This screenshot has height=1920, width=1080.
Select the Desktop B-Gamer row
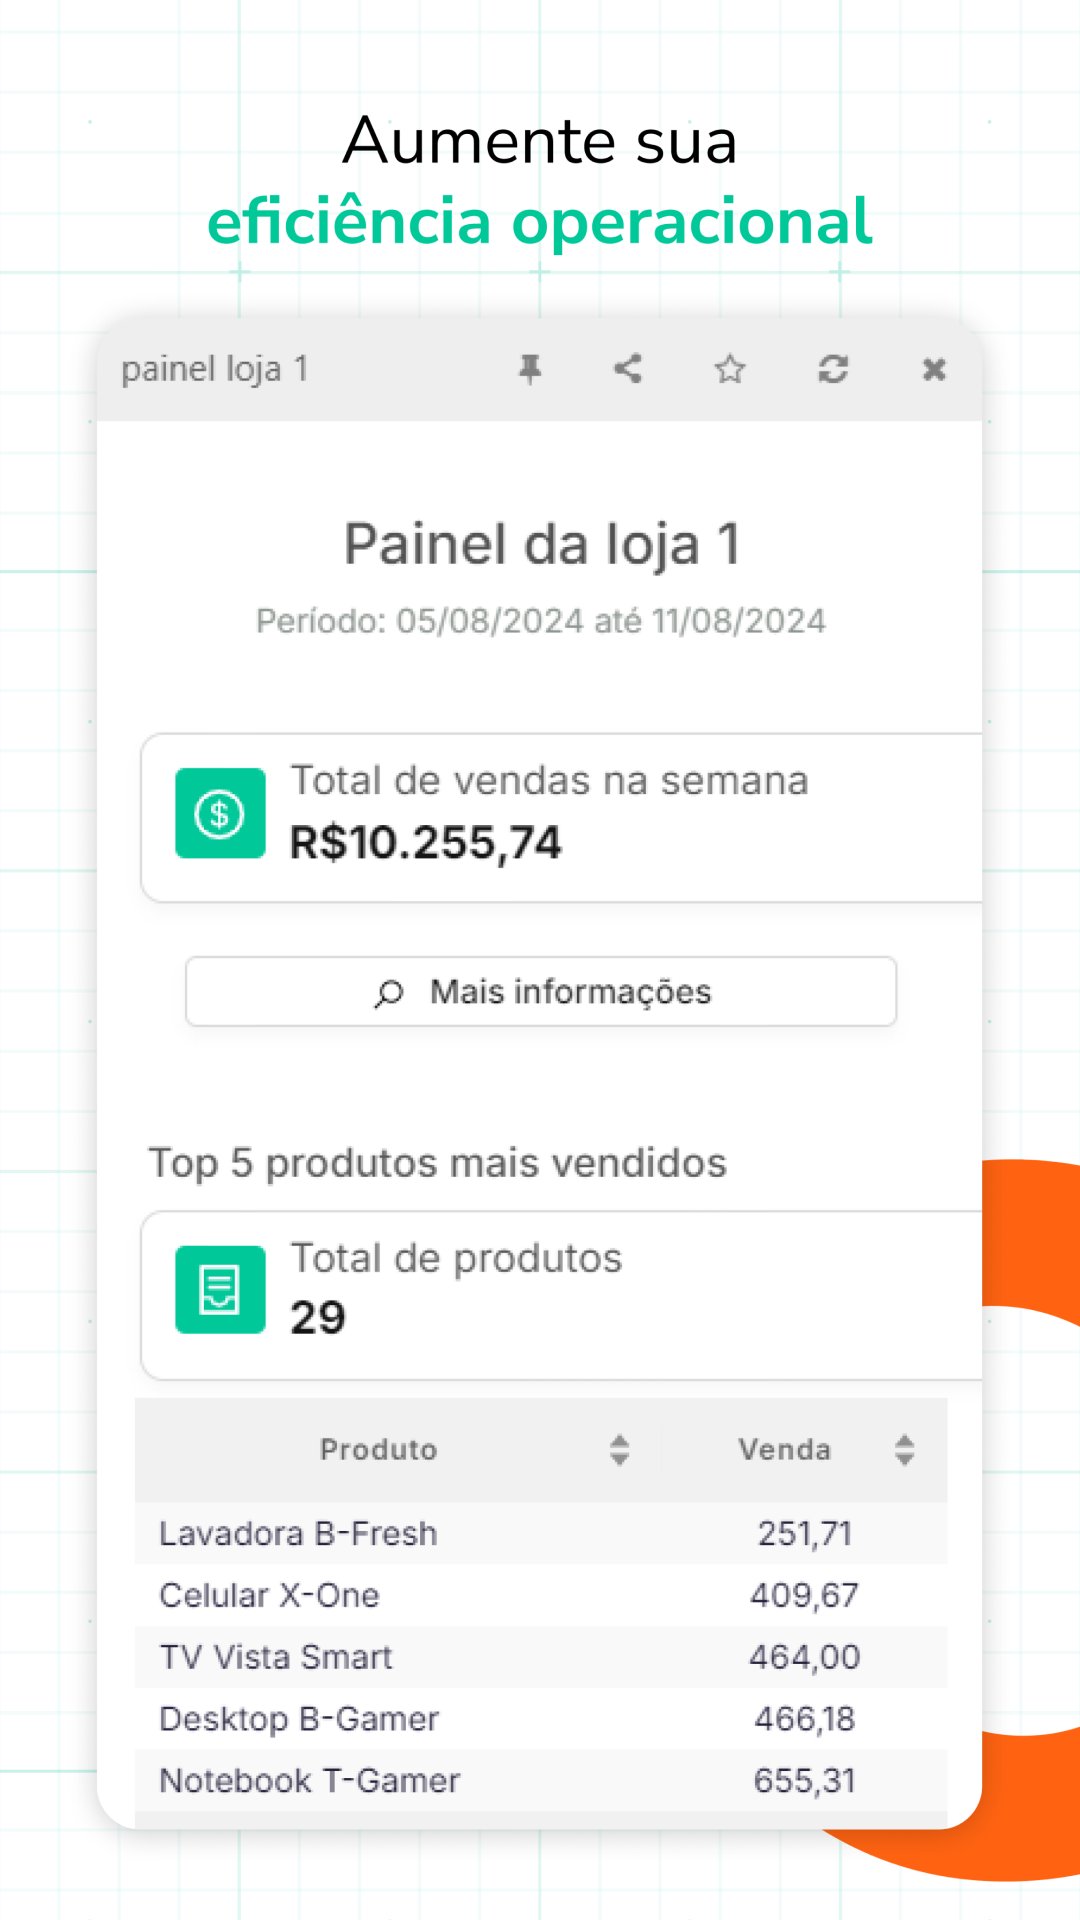299,1719
